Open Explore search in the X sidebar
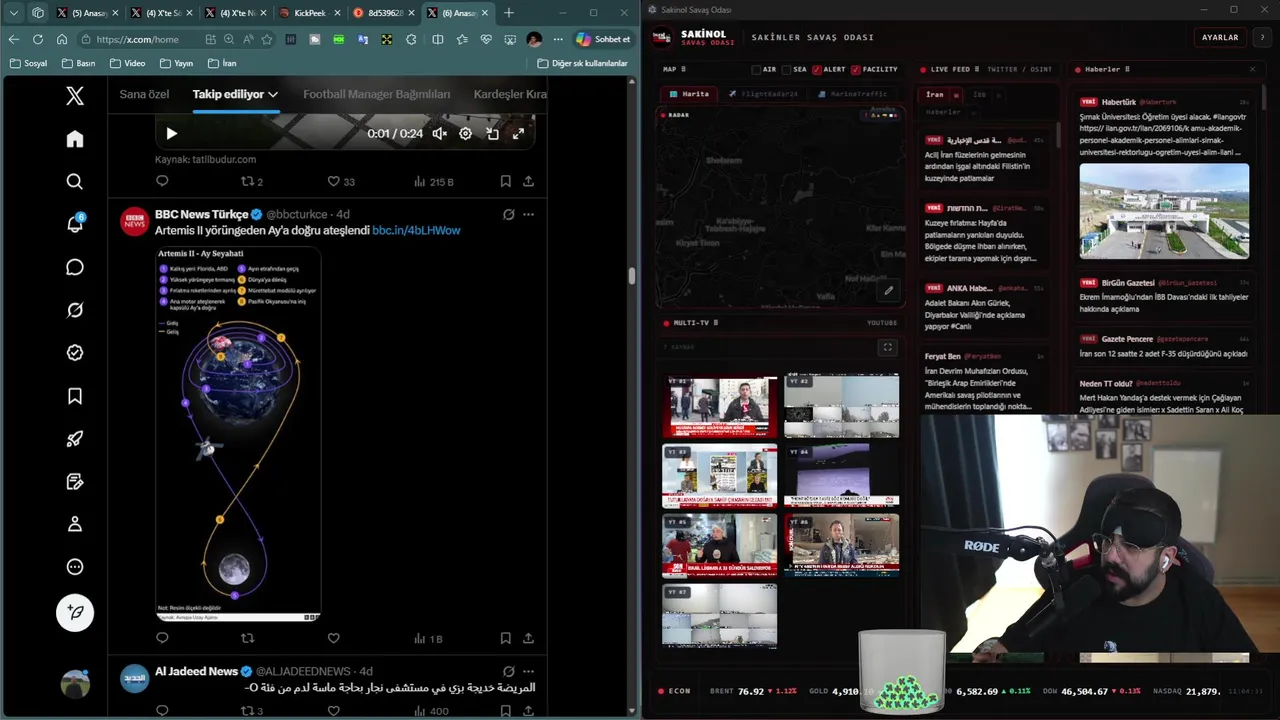This screenshot has width=1280, height=720. (75, 181)
